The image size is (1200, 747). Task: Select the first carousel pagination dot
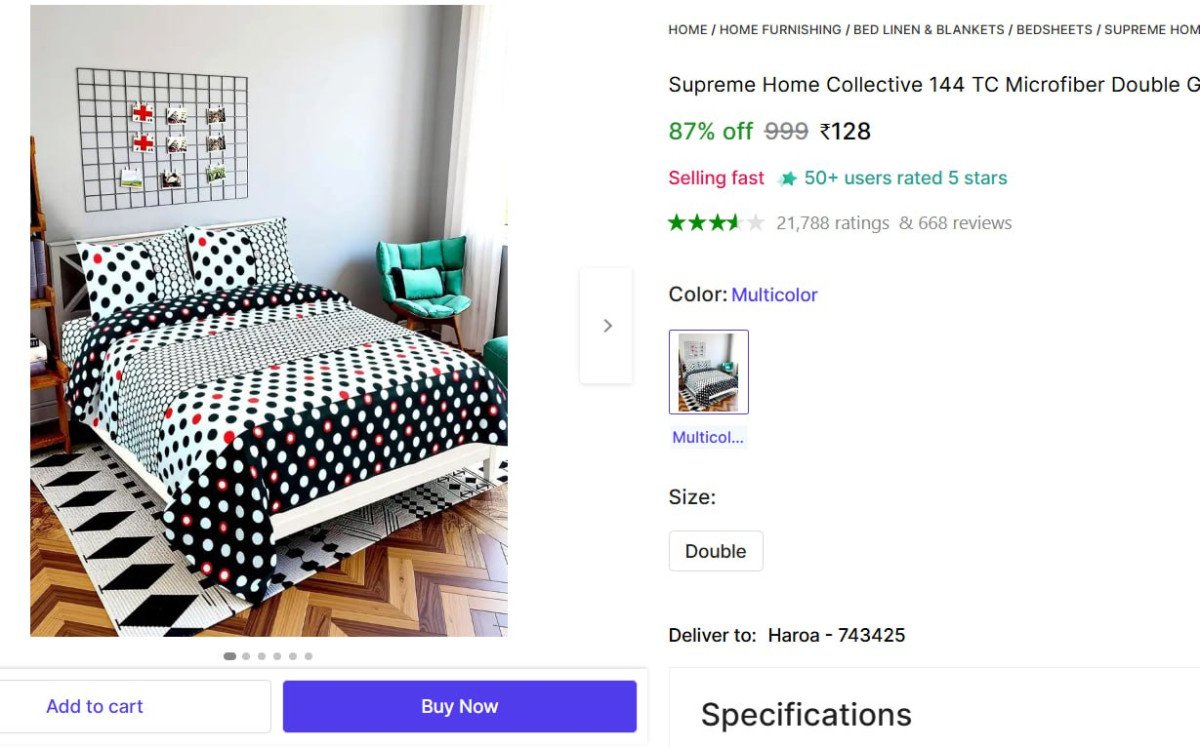(x=230, y=656)
